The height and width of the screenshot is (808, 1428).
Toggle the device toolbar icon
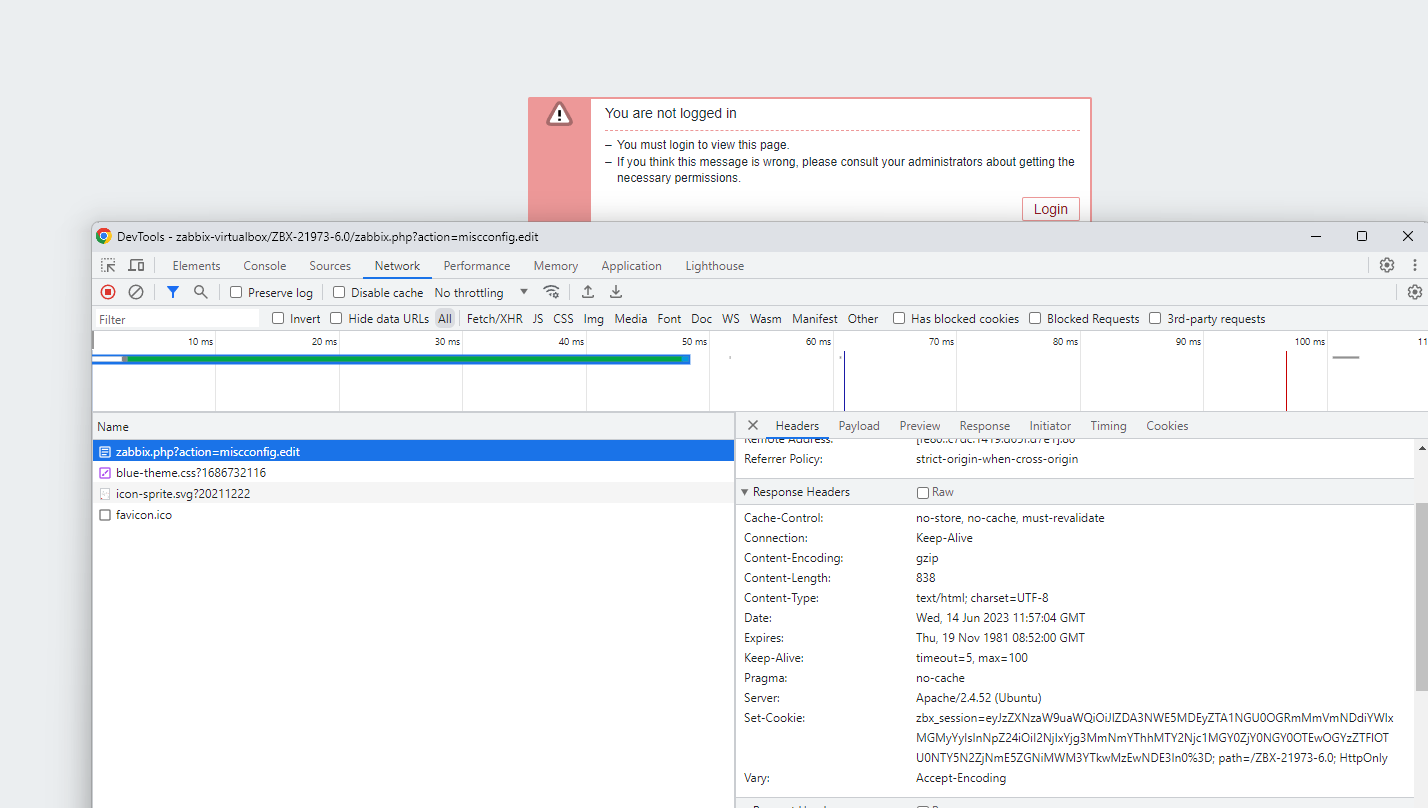(x=136, y=265)
